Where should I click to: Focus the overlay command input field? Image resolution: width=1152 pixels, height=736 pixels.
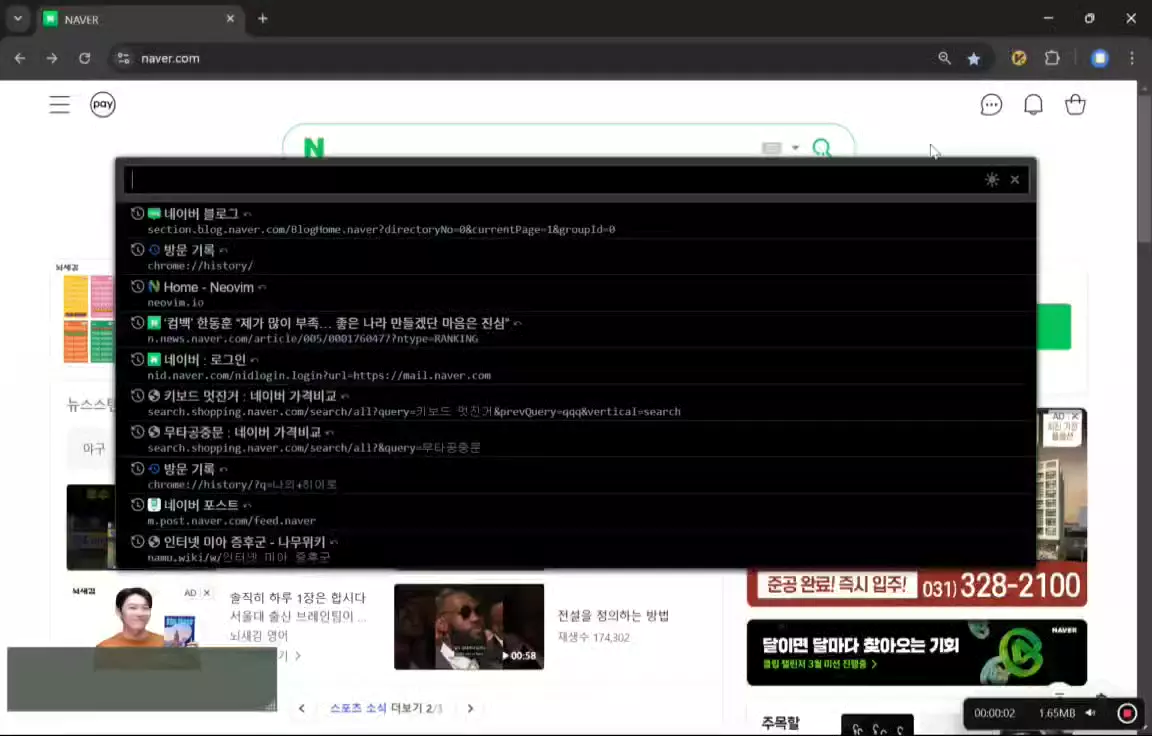click(x=551, y=180)
